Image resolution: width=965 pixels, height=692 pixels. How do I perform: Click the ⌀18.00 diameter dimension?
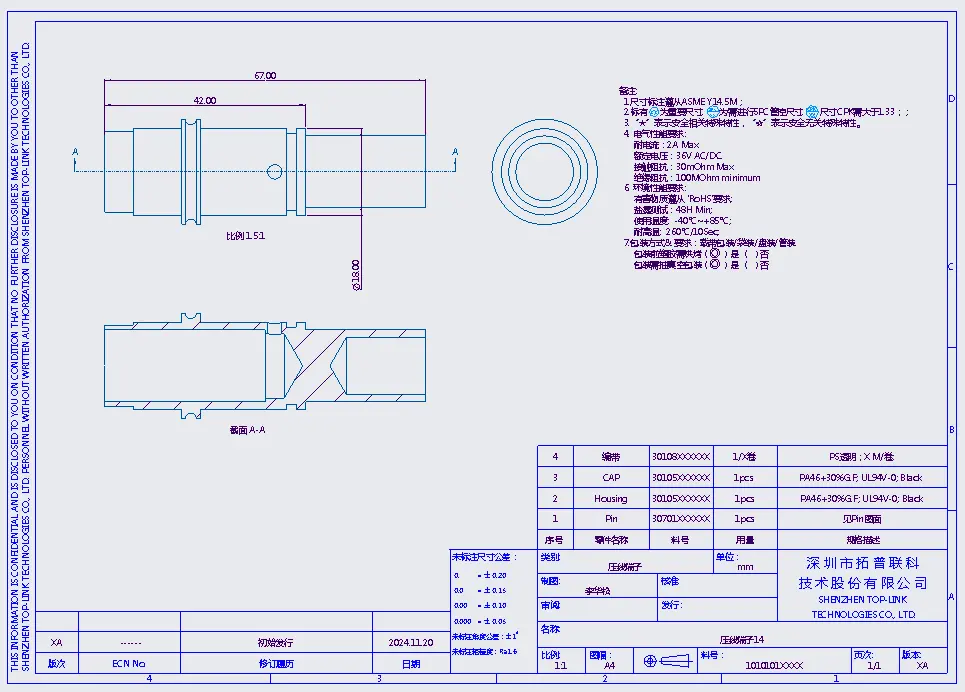(x=356, y=274)
